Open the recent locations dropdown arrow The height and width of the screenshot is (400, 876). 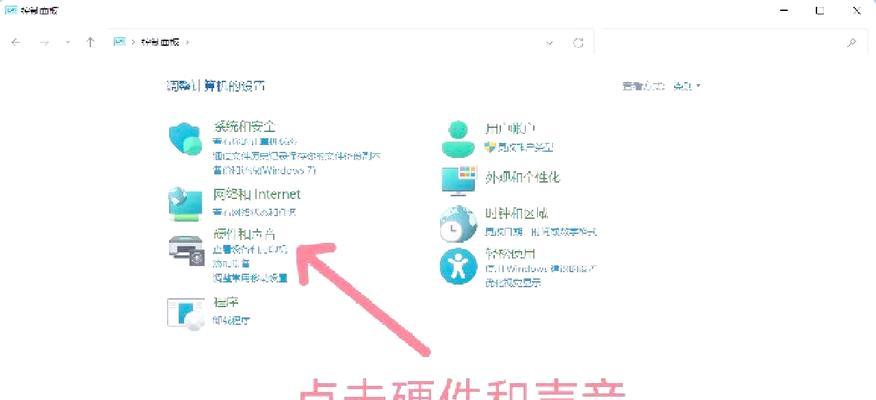pos(68,42)
